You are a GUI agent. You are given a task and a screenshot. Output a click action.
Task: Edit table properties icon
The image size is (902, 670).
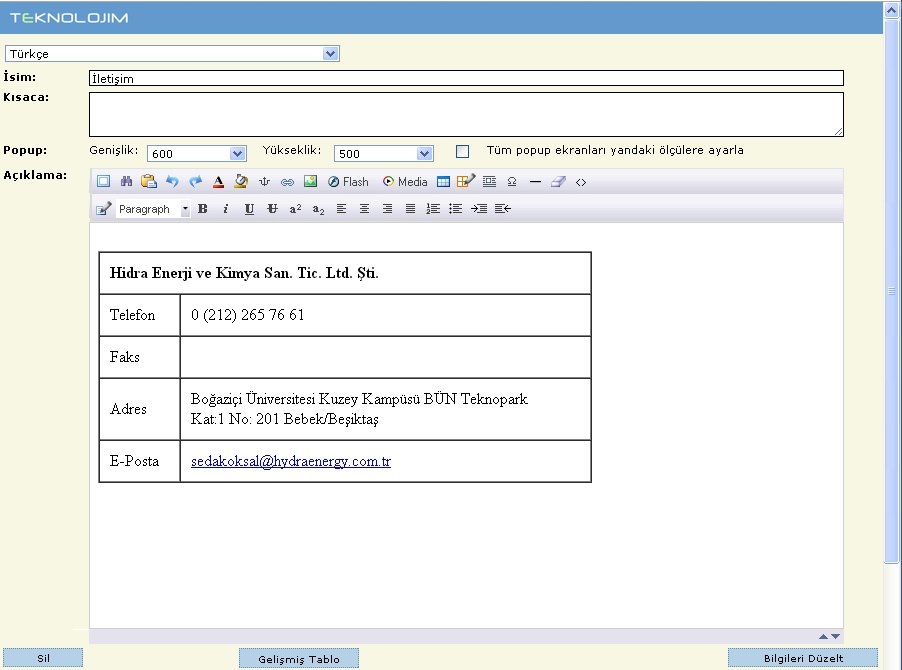click(465, 182)
